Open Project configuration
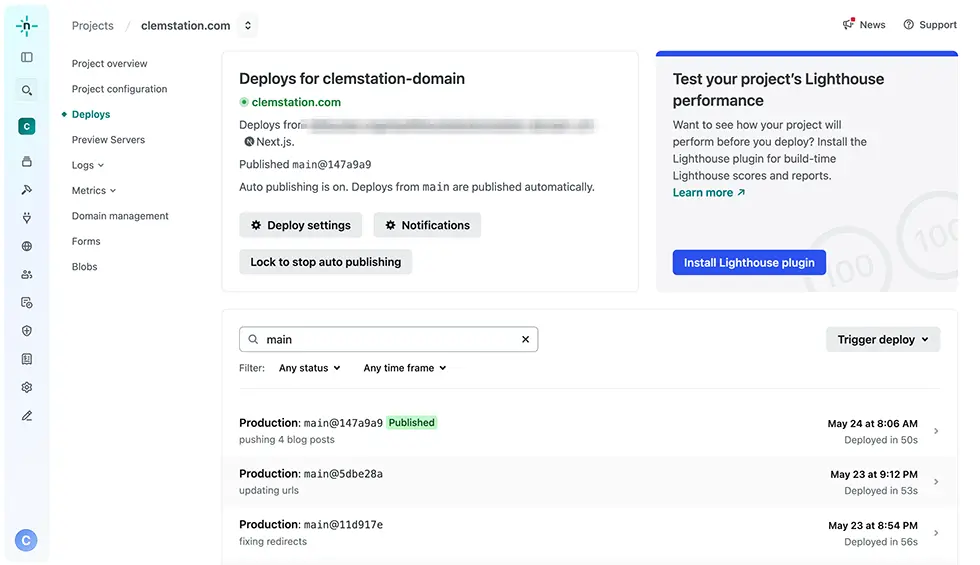 click(x=119, y=89)
